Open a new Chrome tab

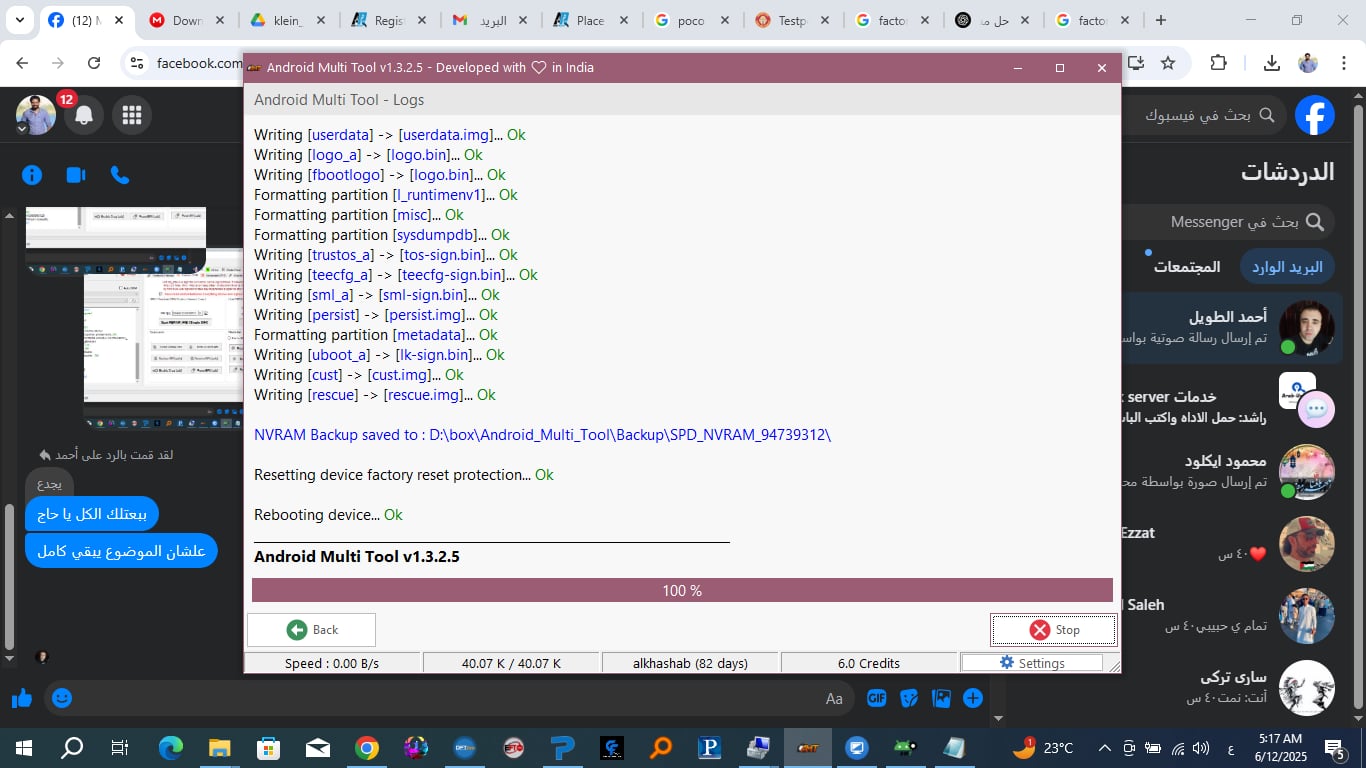click(x=1161, y=20)
